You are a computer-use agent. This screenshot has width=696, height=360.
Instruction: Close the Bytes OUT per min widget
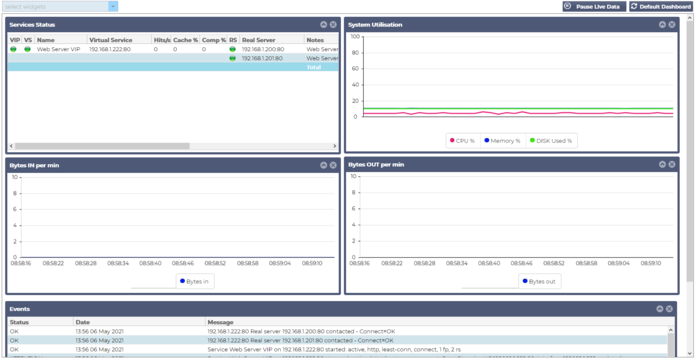[x=672, y=164]
